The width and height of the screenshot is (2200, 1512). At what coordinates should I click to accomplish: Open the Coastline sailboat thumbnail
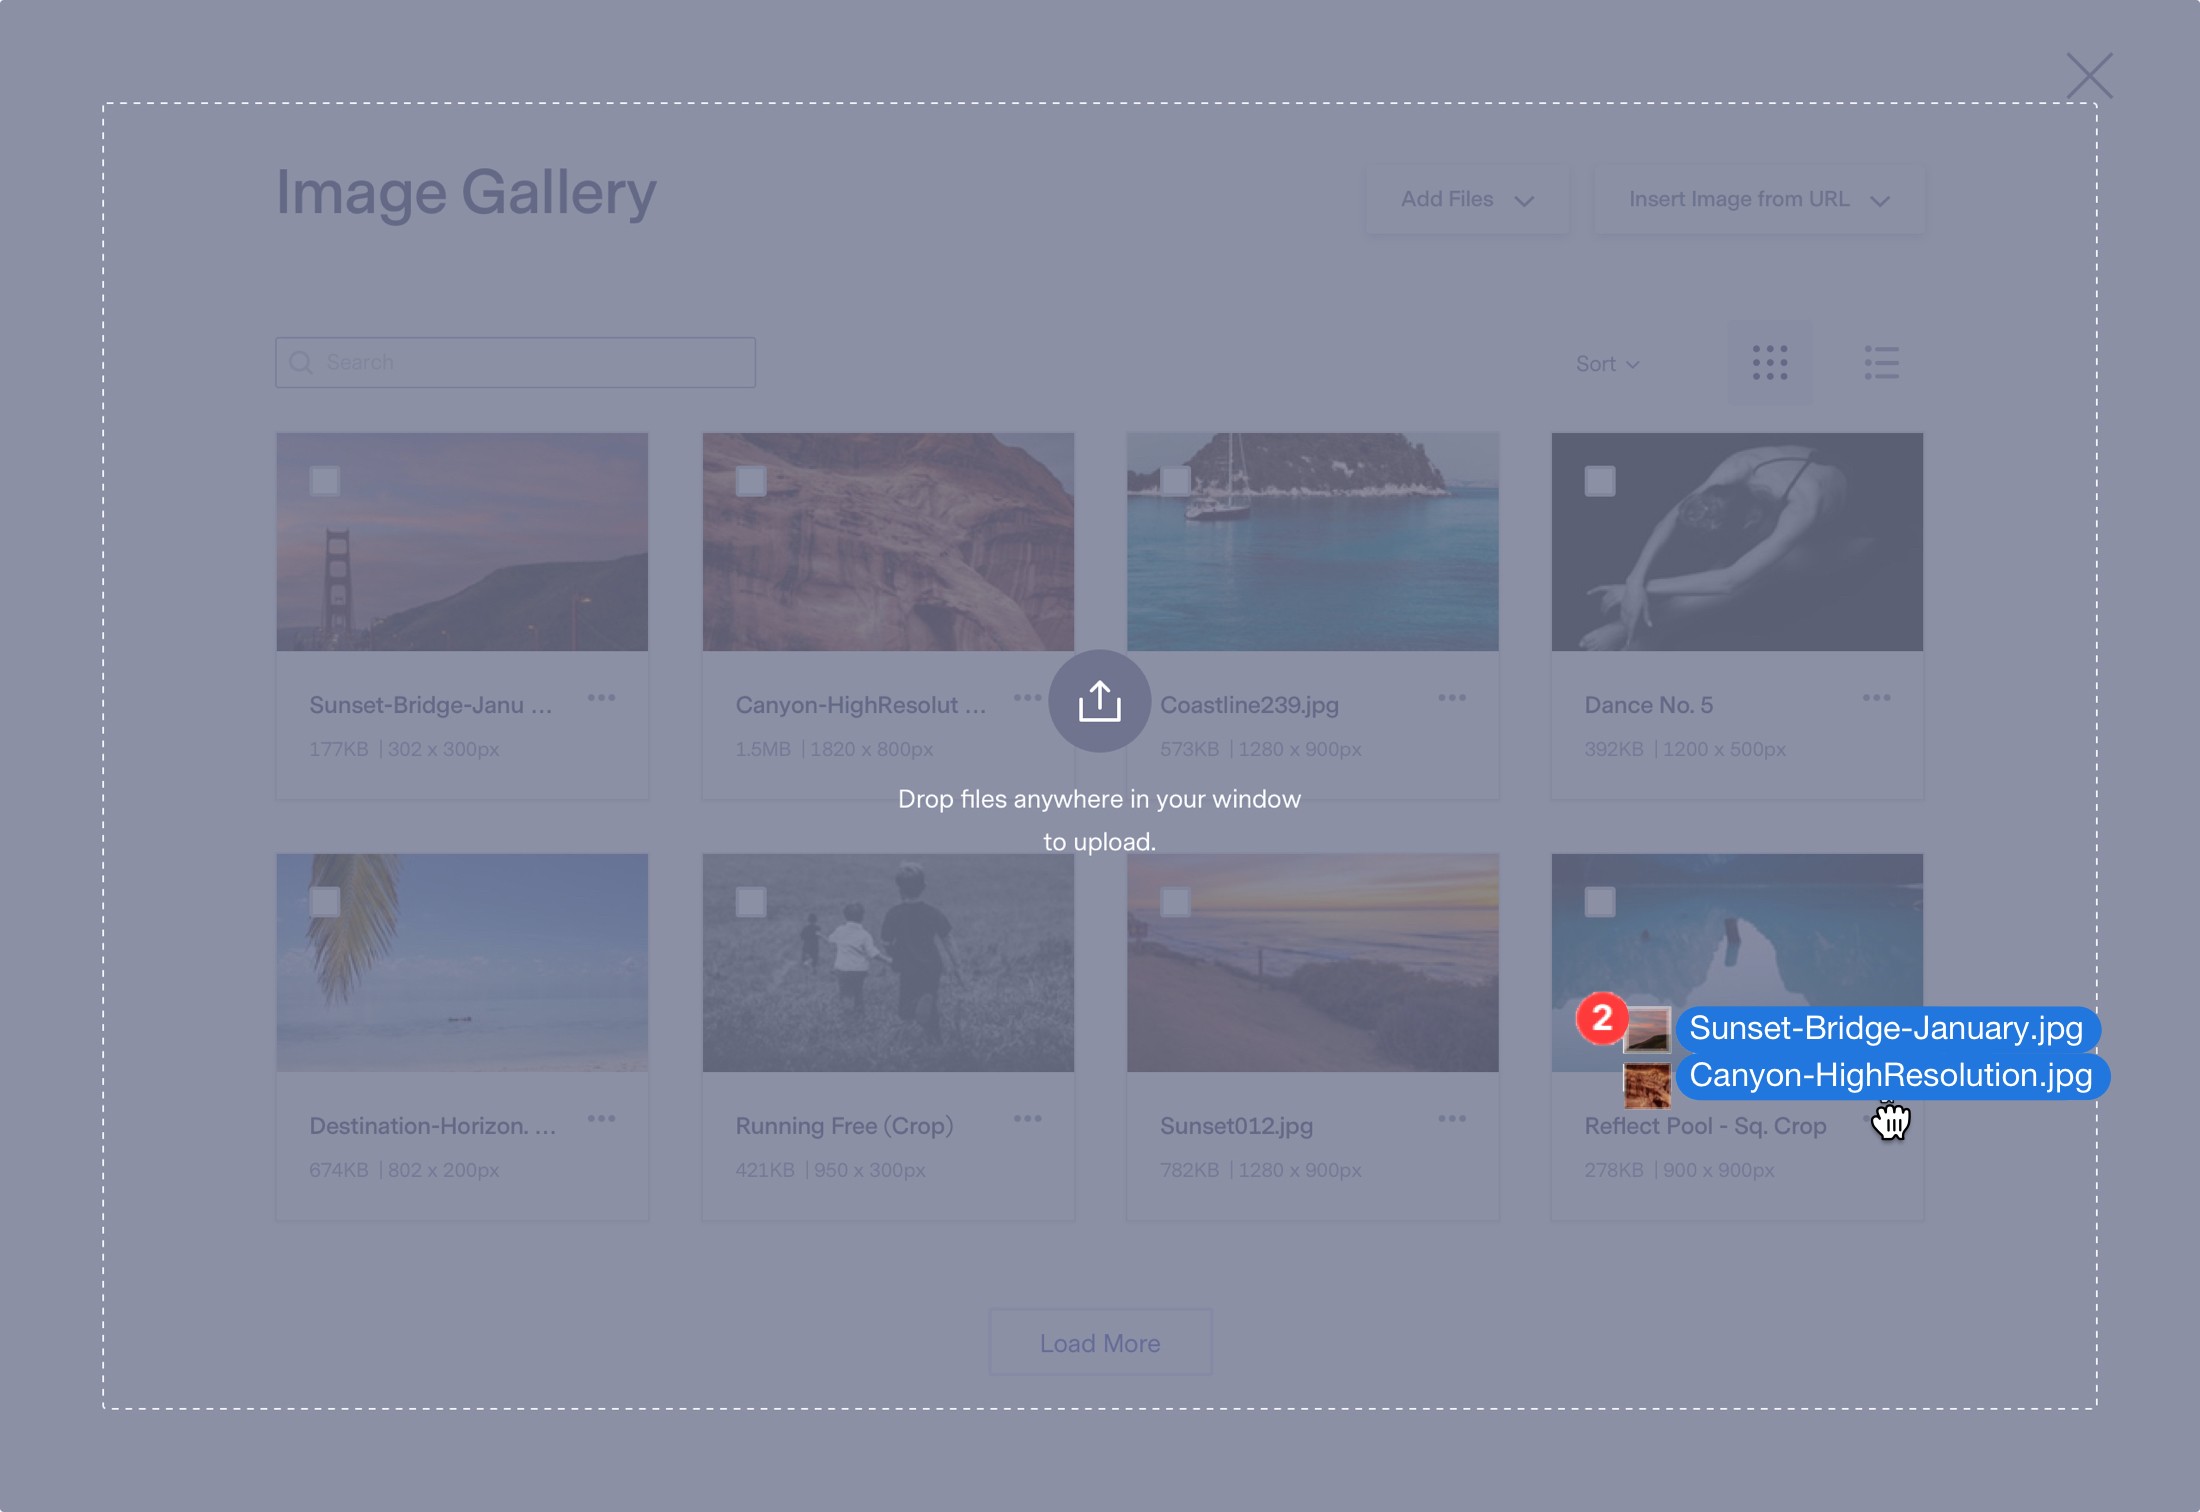click(x=1312, y=542)
